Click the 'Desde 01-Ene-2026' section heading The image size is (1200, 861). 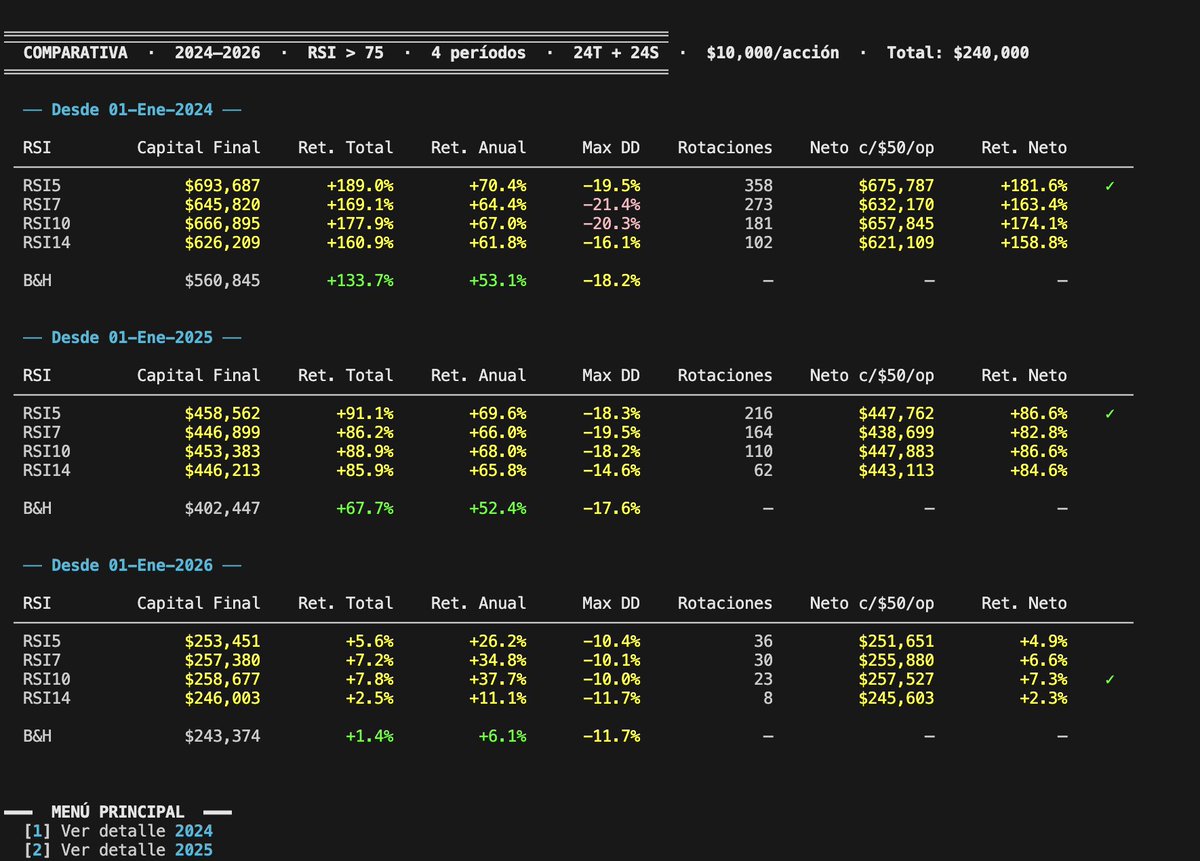click(132, 565)
